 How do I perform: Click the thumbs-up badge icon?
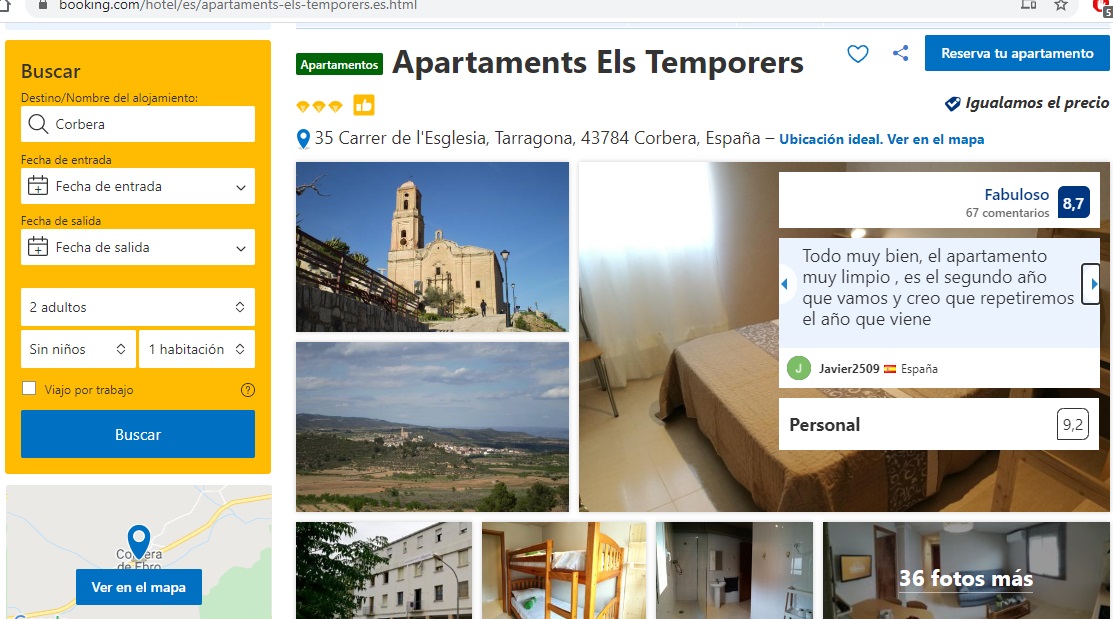pos(363,106)
